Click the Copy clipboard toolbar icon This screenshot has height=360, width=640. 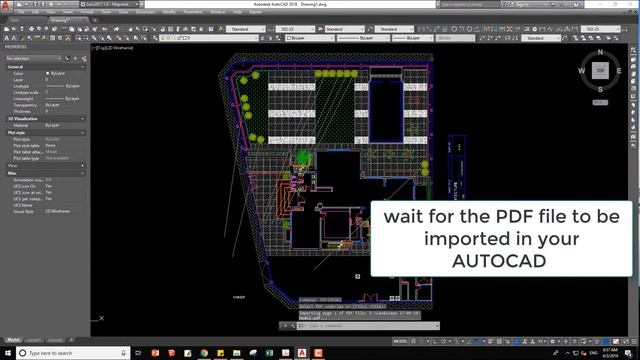click(71, 29)
